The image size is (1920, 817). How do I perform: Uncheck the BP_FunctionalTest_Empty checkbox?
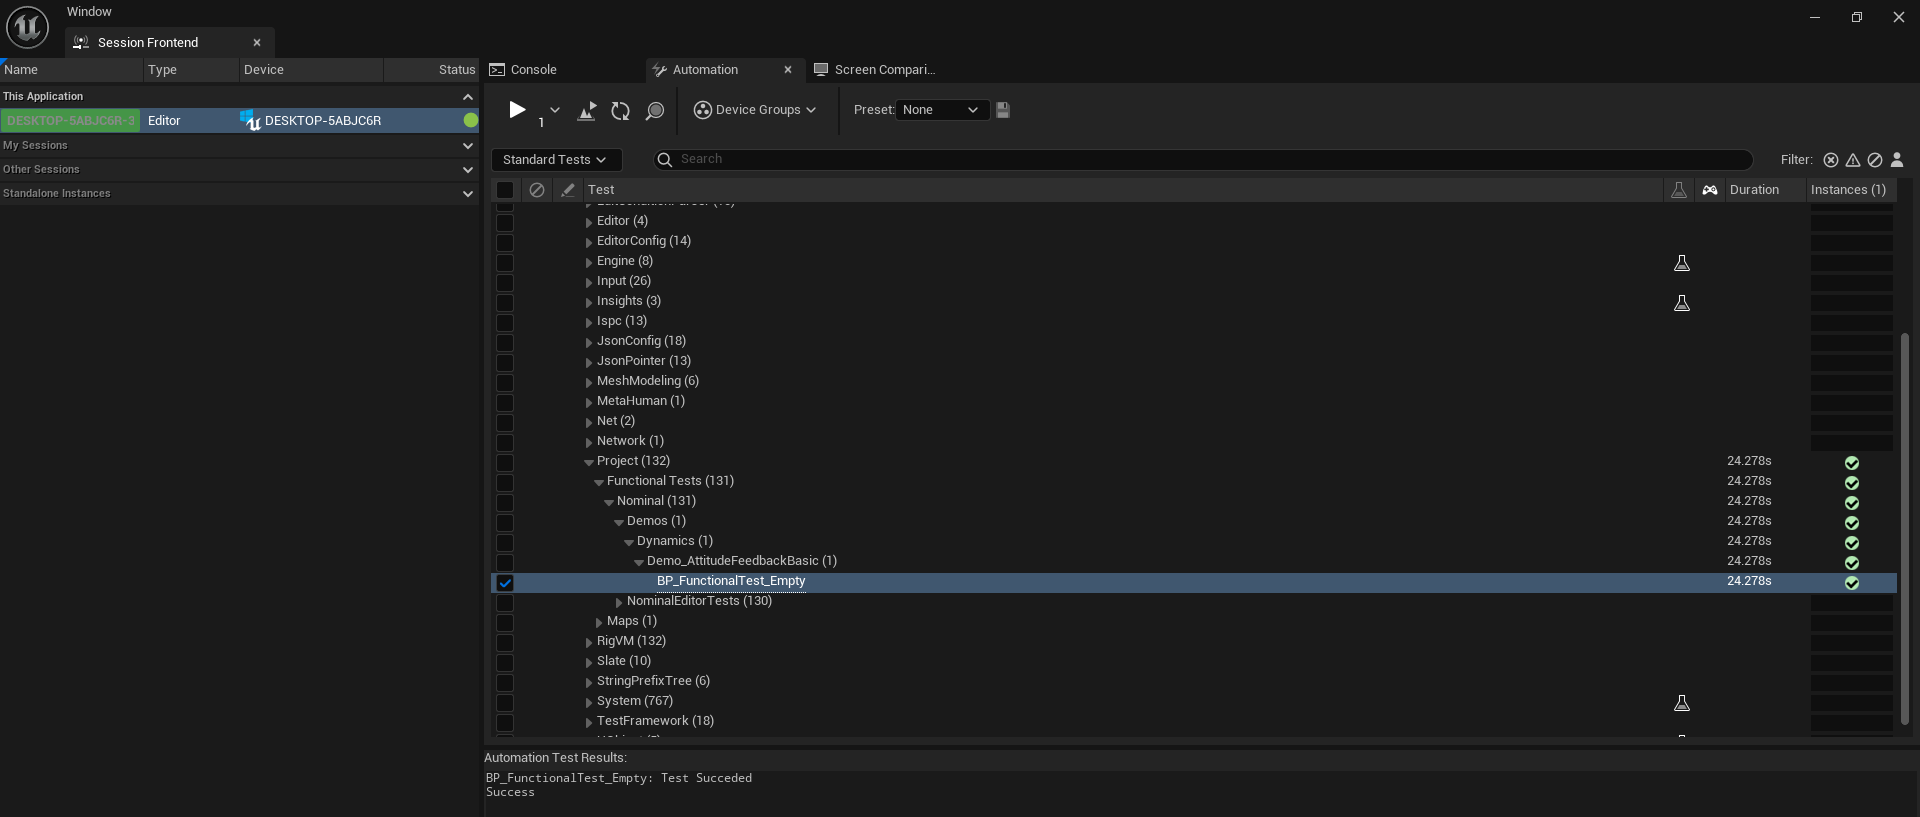[505, 583]
